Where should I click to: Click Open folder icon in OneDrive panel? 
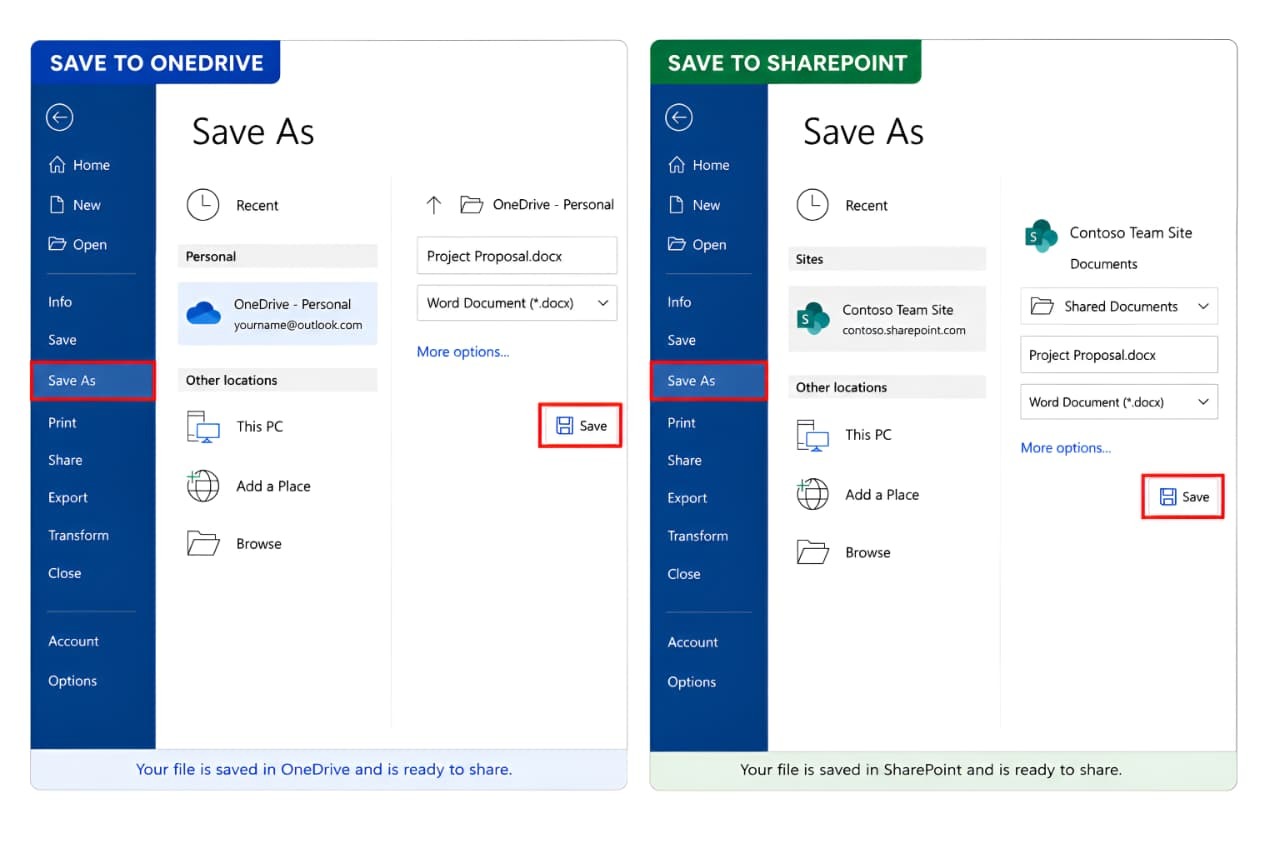[57, 244]
